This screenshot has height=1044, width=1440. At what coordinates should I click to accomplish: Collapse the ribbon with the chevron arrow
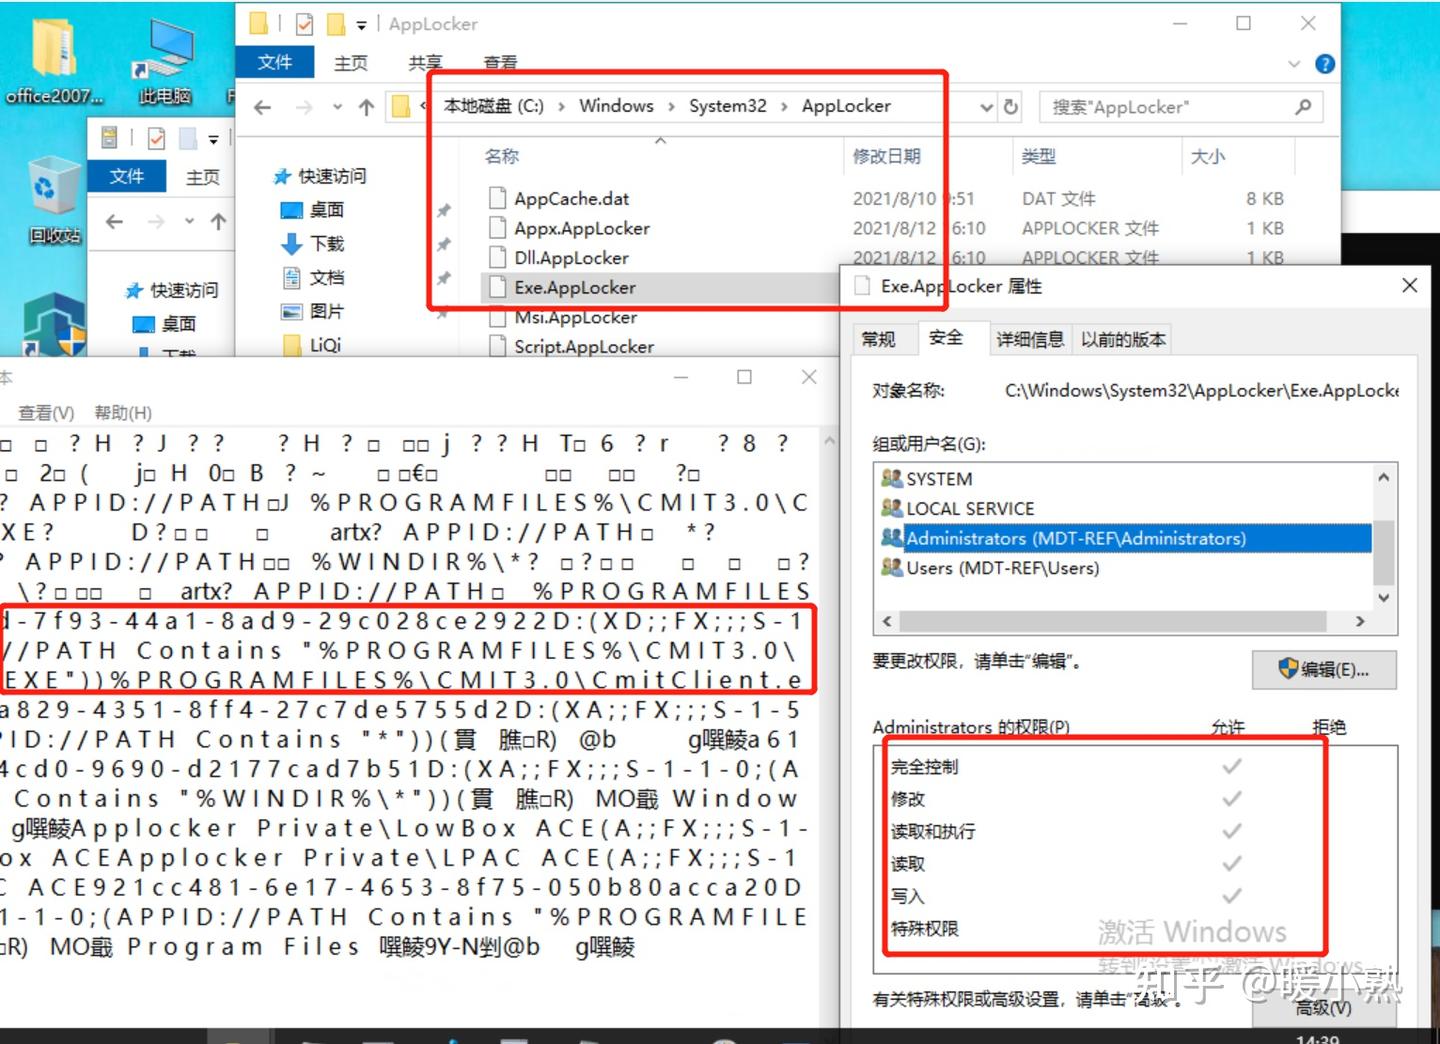point(1294,63)
